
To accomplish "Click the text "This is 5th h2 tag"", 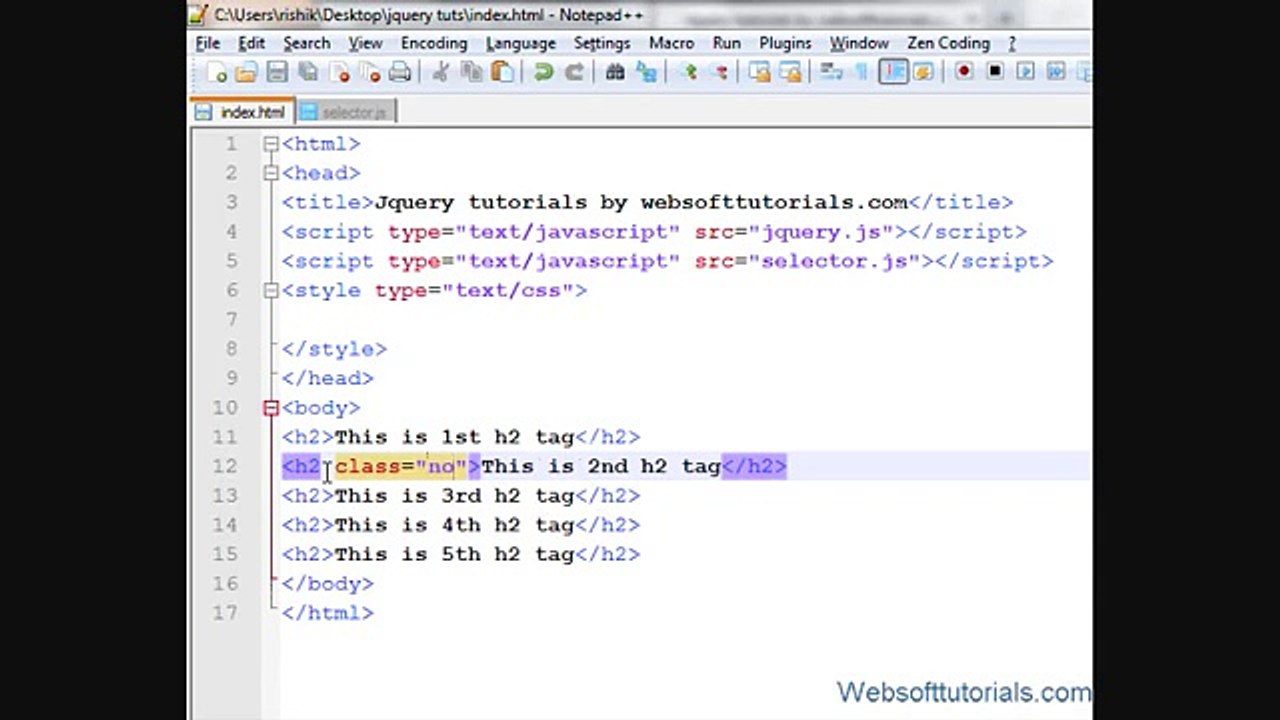I will (454, 554).
